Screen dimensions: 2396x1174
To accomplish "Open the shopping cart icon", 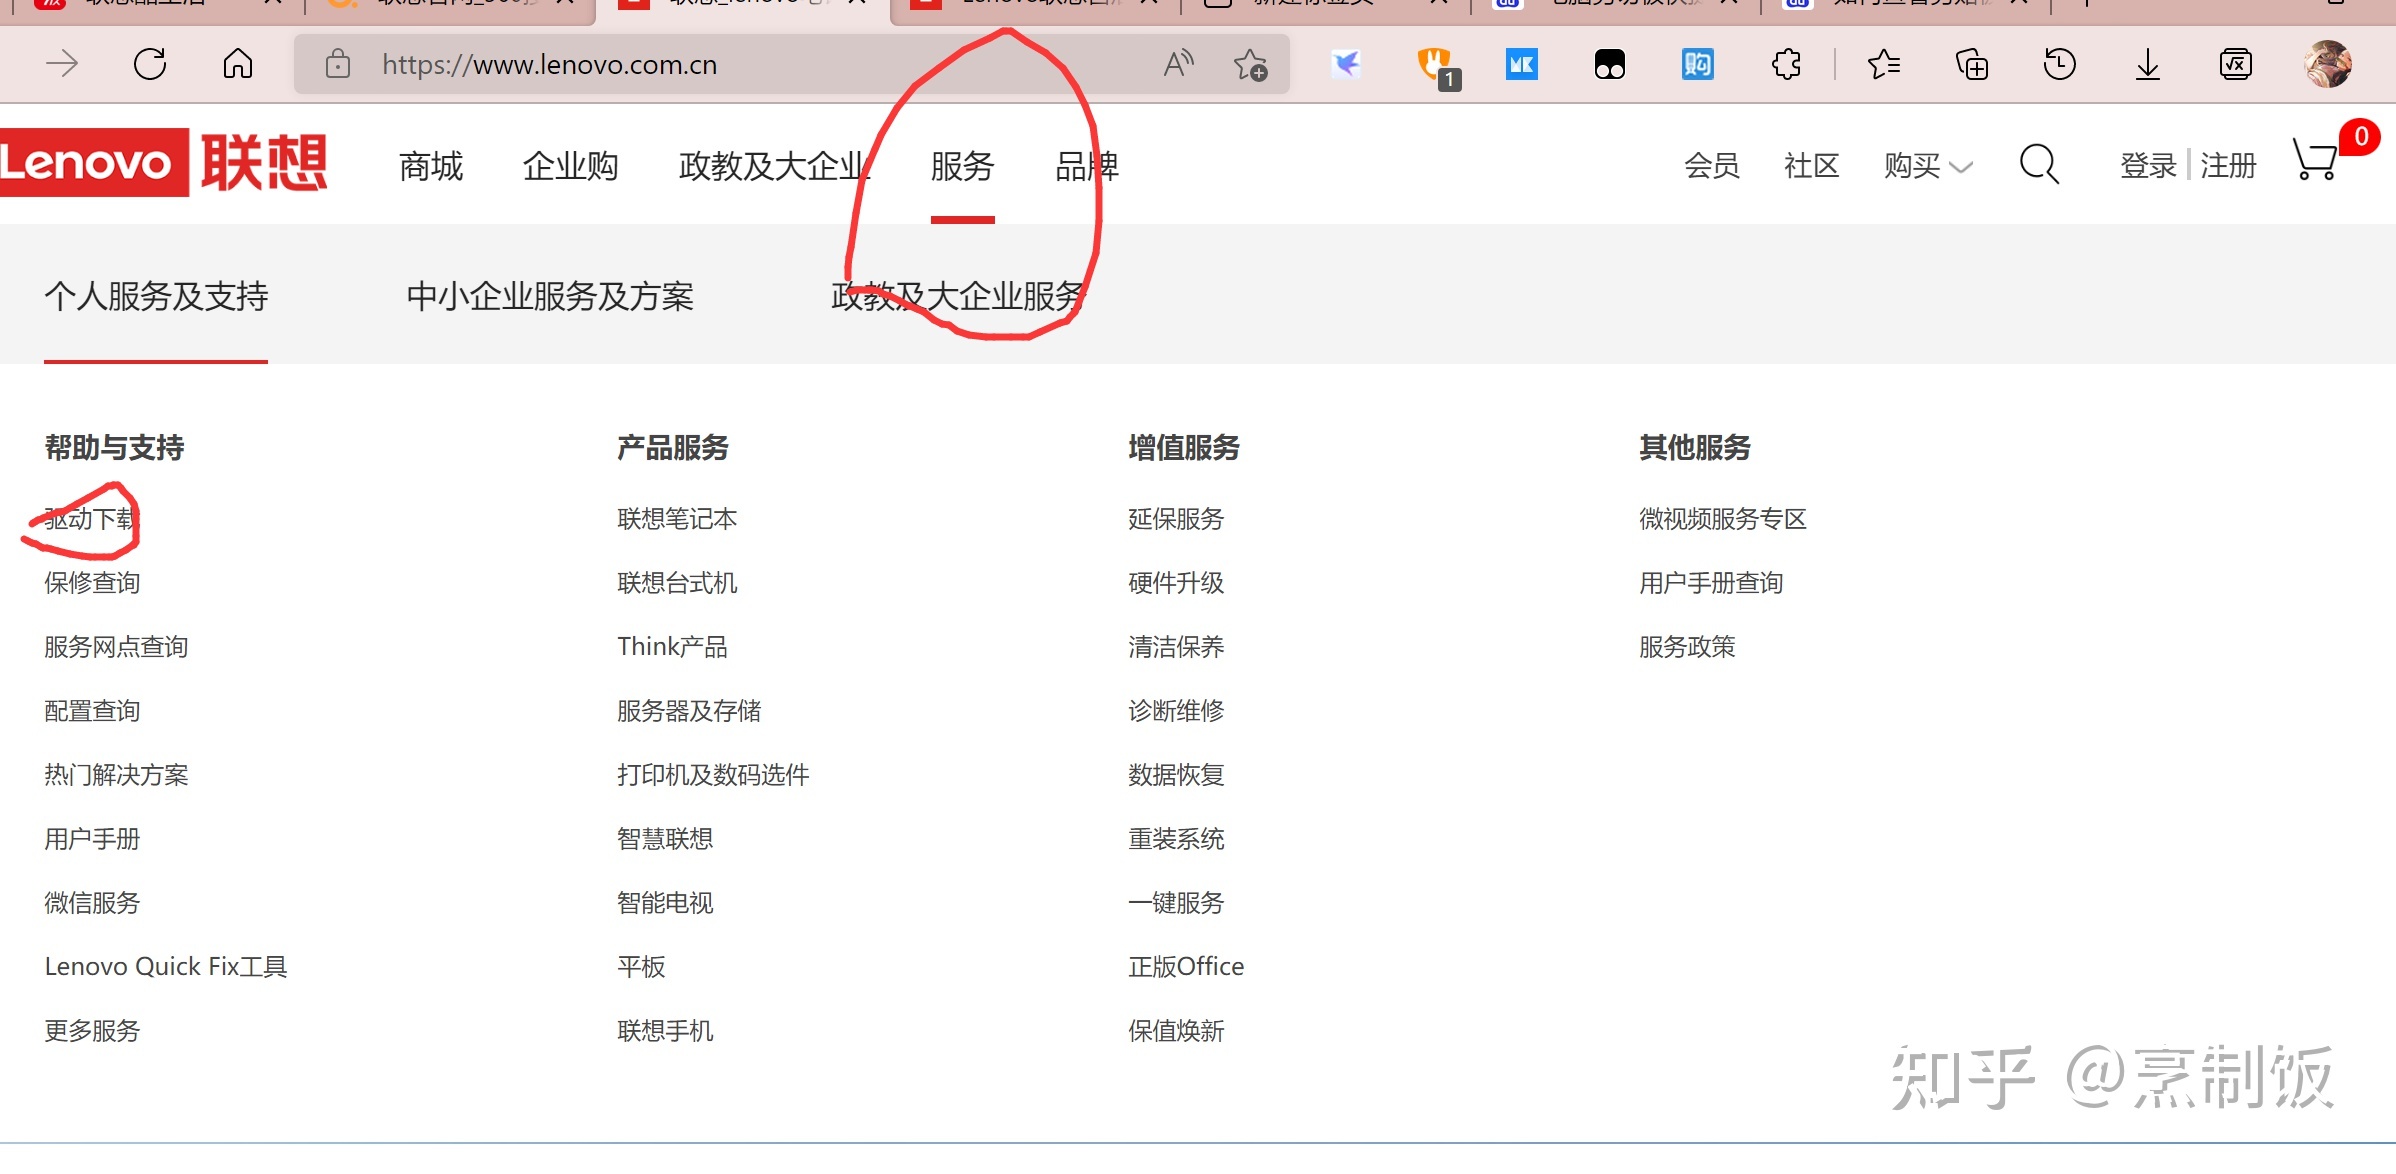I will click(2316, 160).
